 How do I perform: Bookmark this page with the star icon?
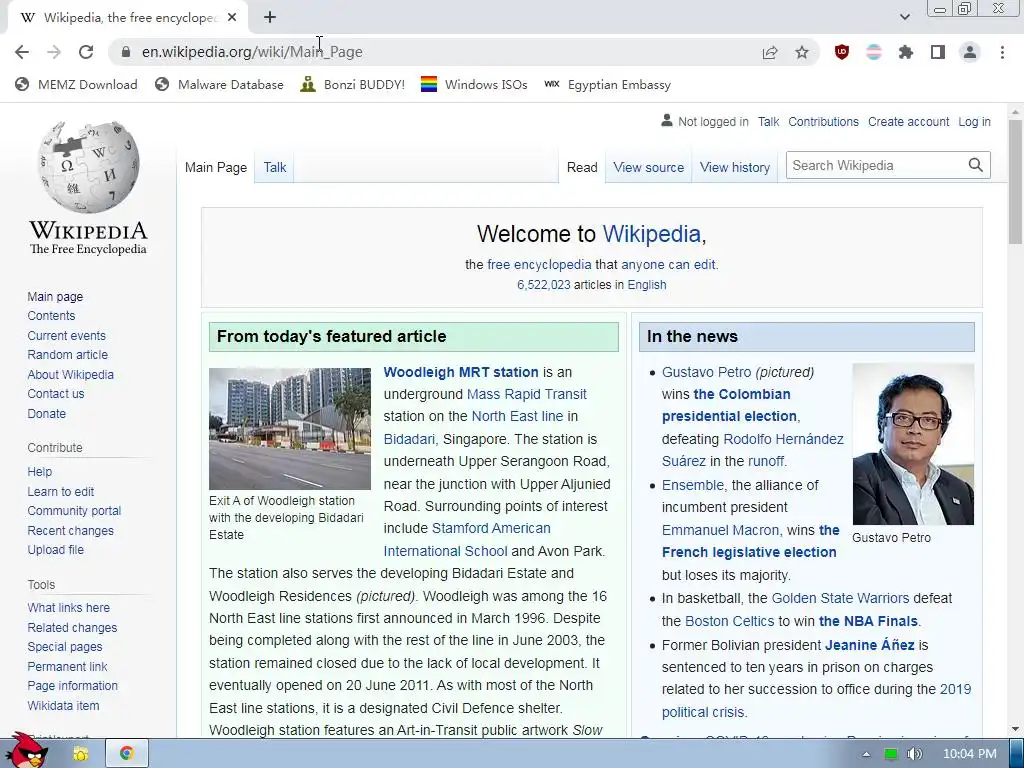802,52
